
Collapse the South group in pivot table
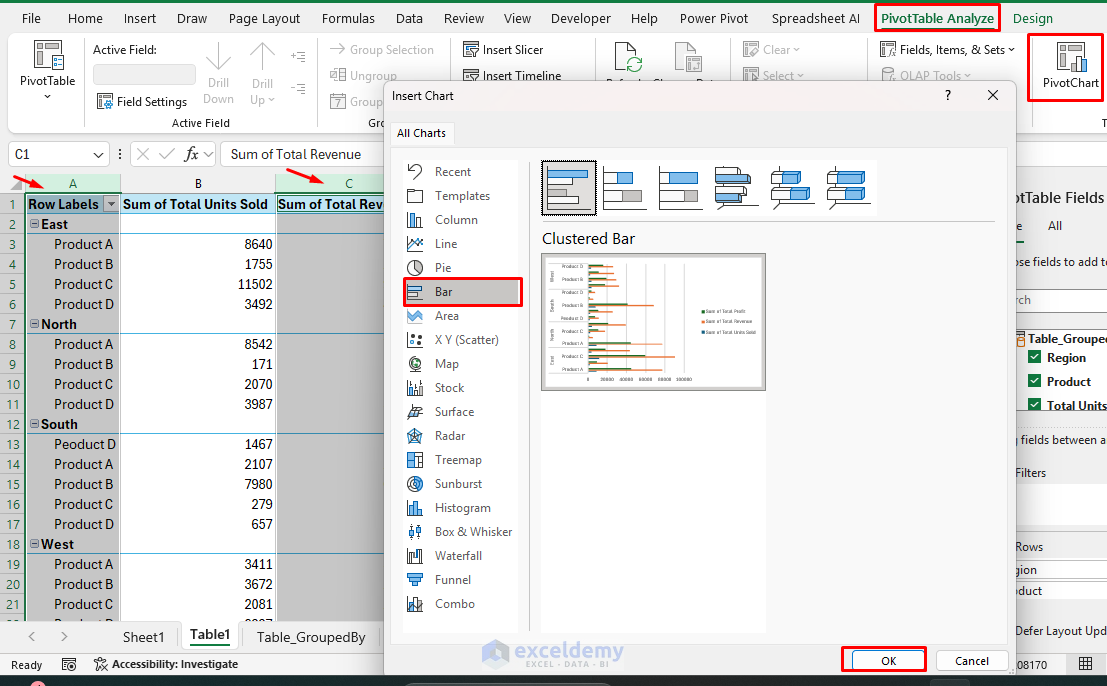34,424
